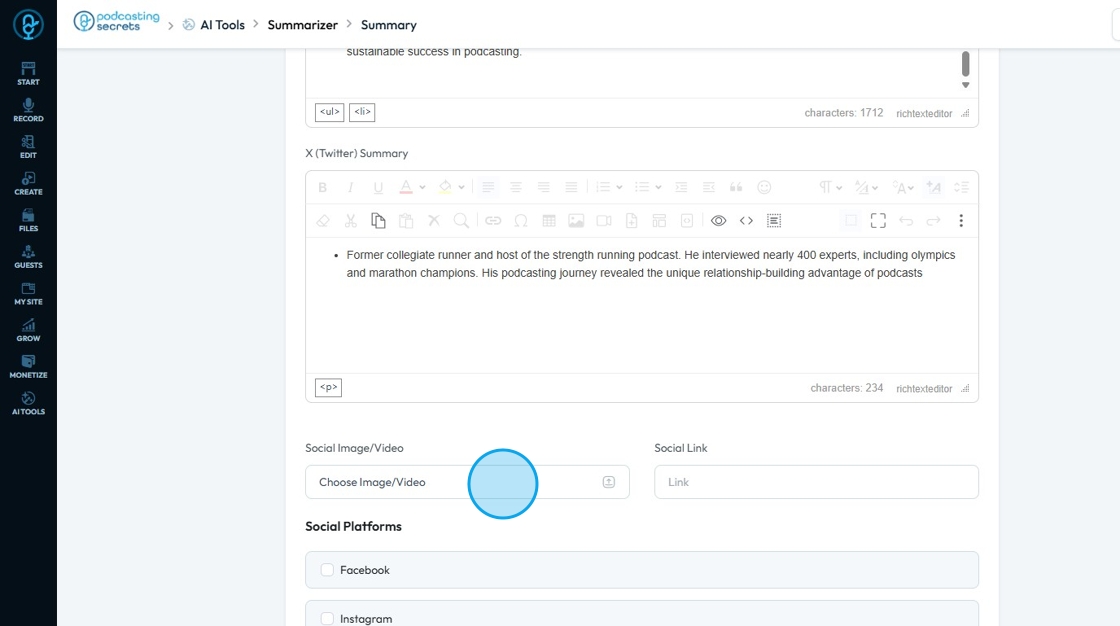Check the Facebook platform checkbox
Viewport: 1120px width, 626px height.
(327, 570)
